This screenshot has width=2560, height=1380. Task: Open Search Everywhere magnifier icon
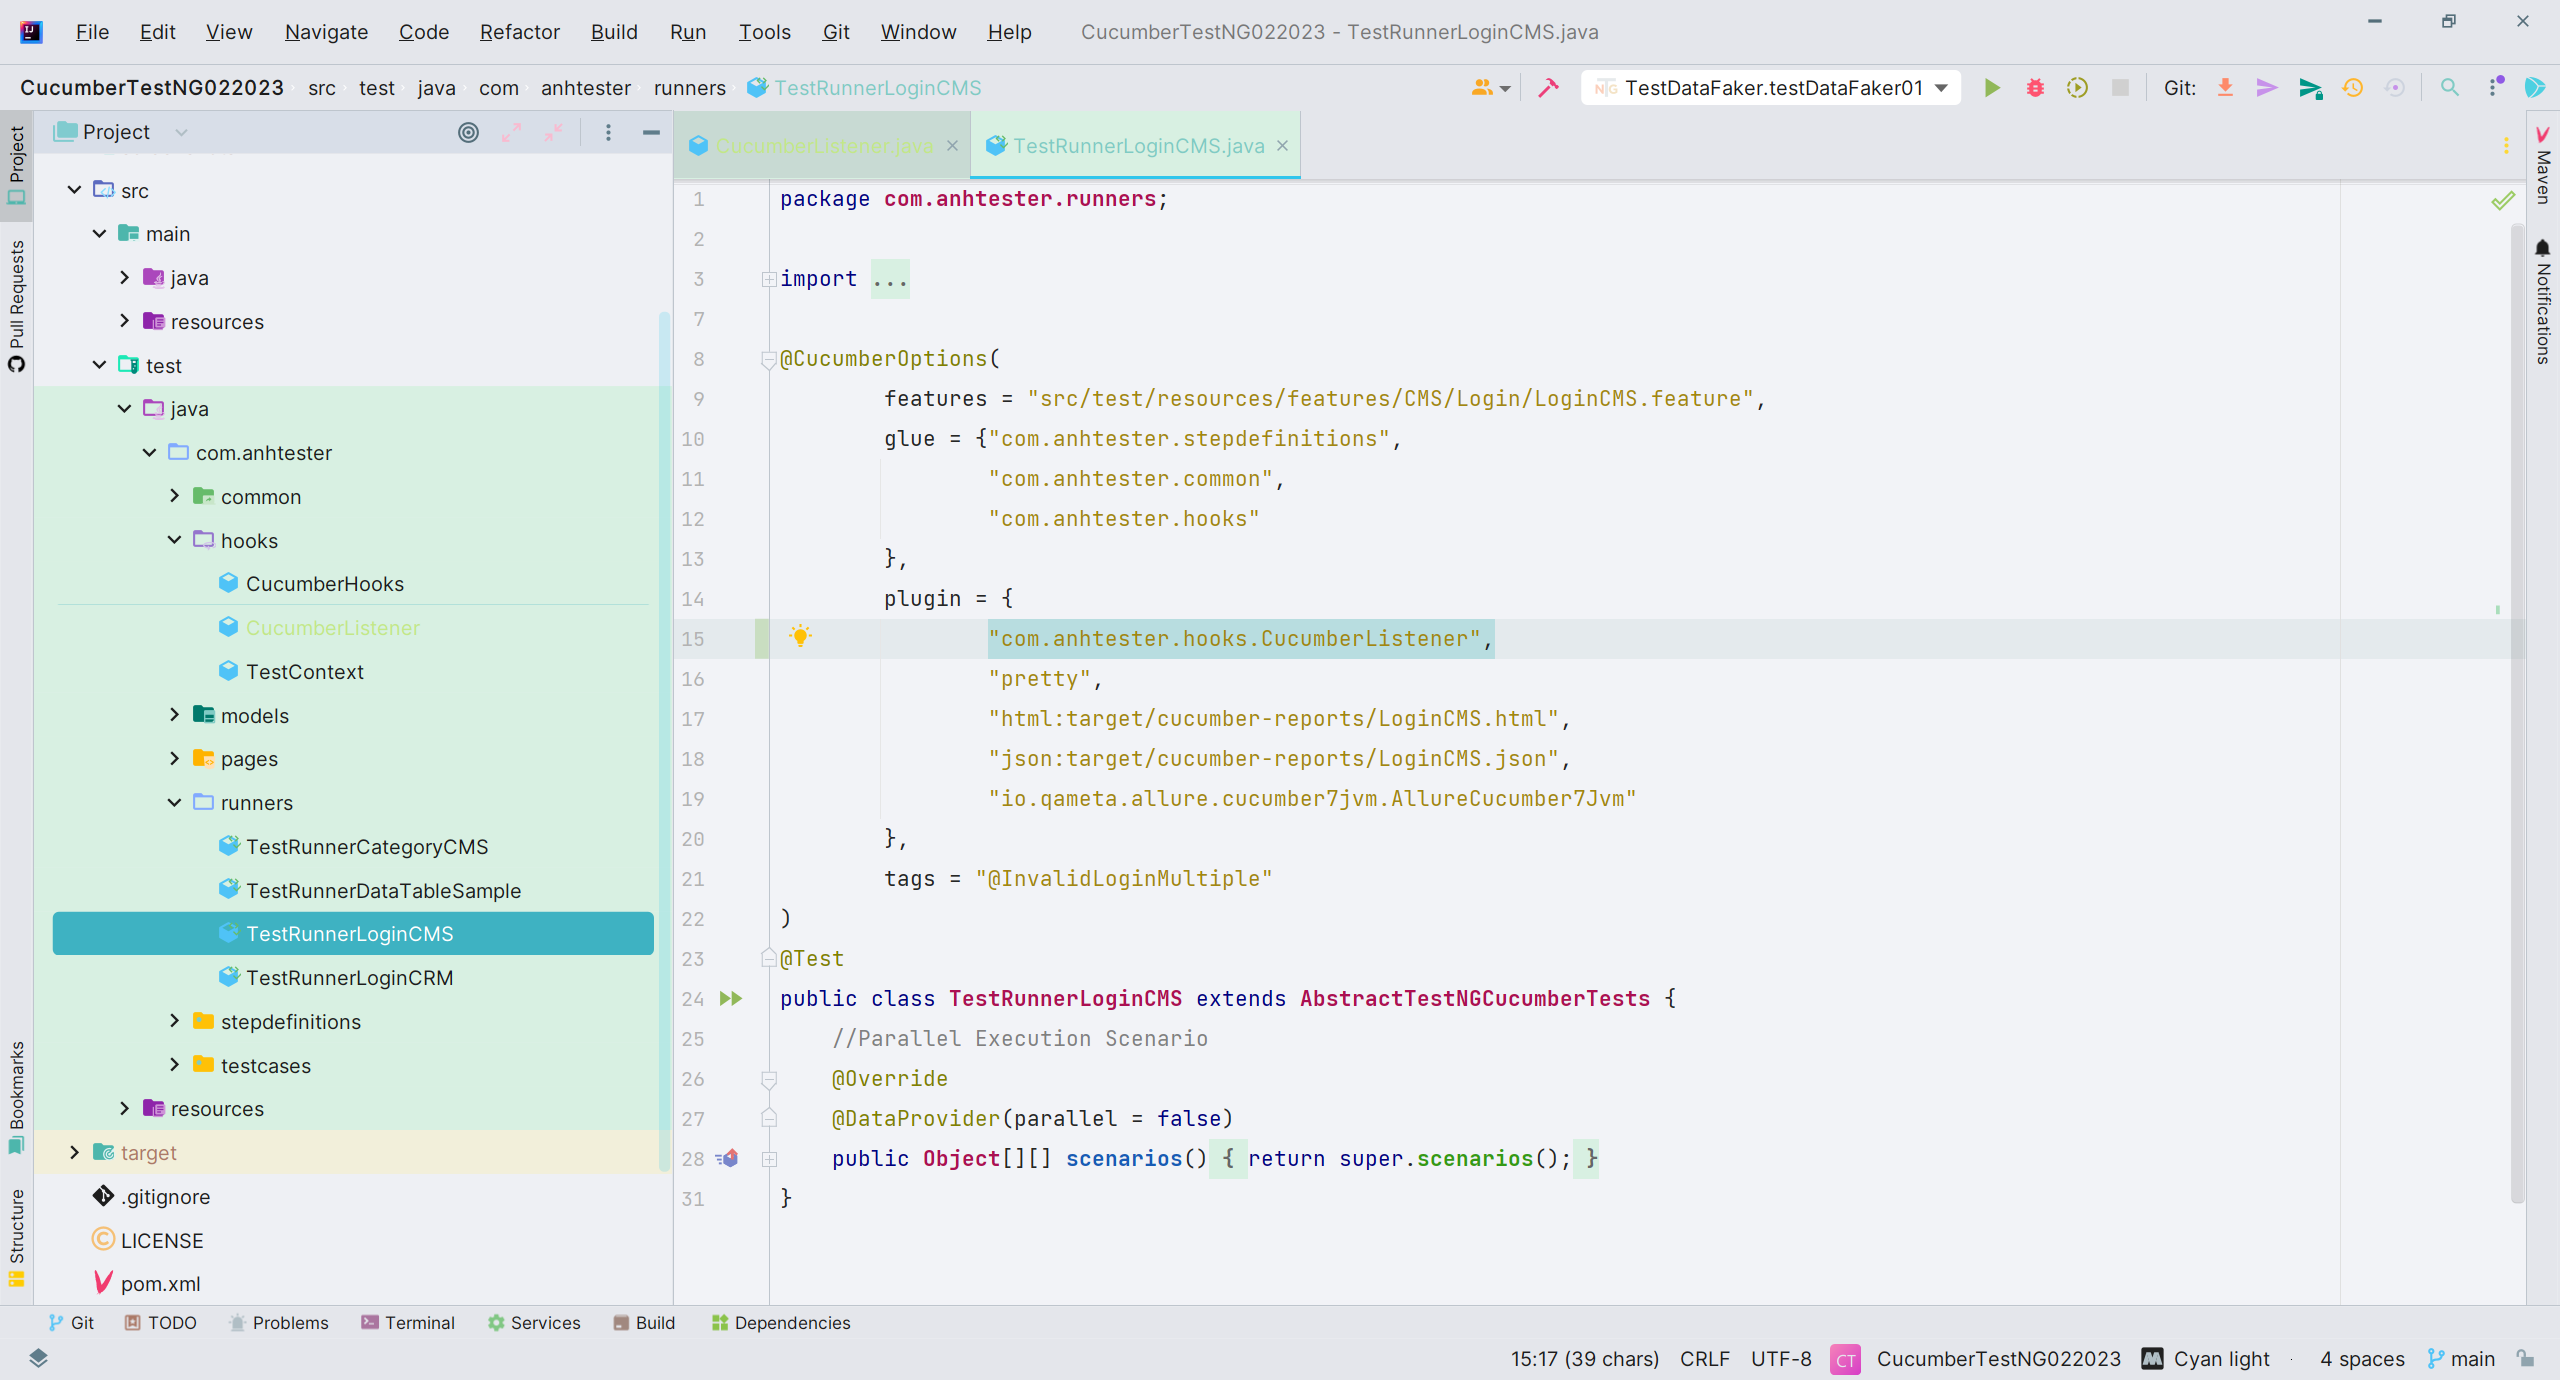click(x=2449, y=88)
